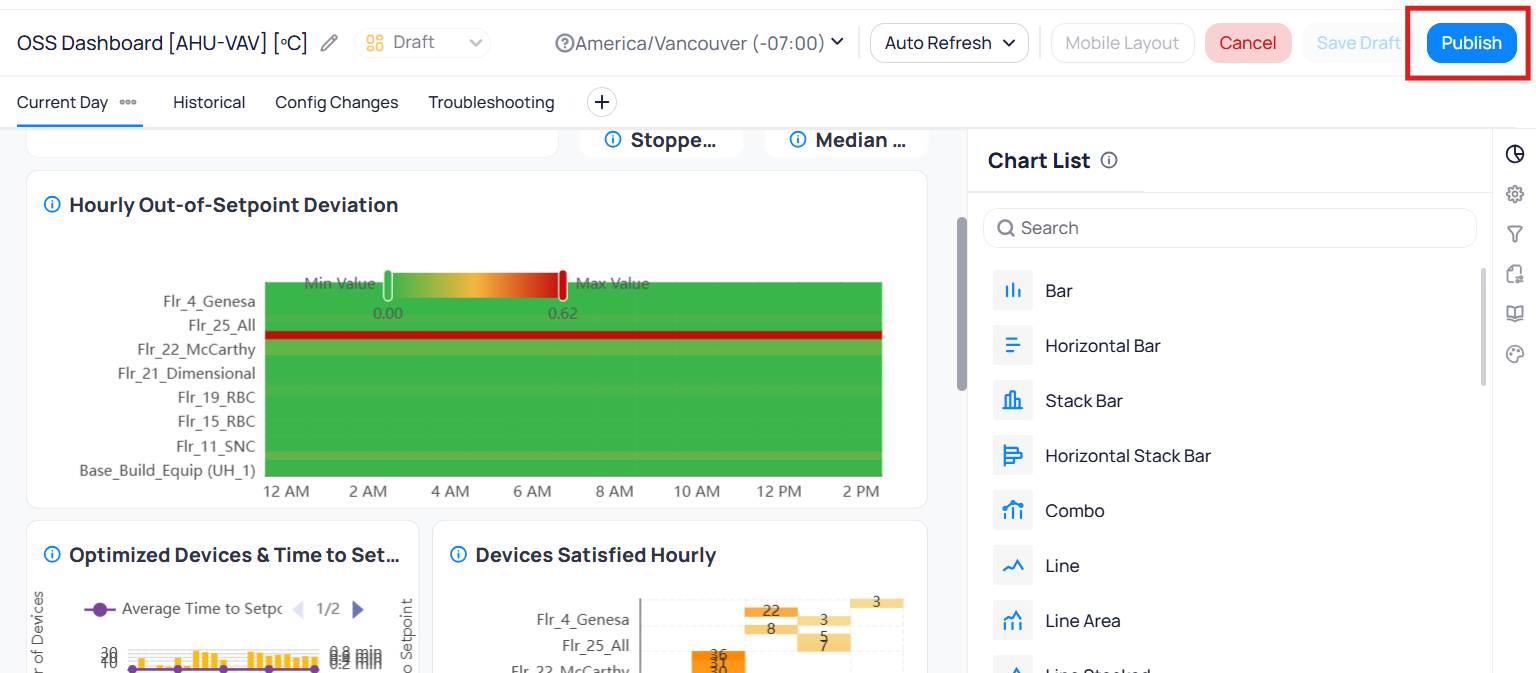This screenshot has height=673, width=1536.
Task: Click the Max Value heatmap slider handle
Action: (x=563, y=285)
